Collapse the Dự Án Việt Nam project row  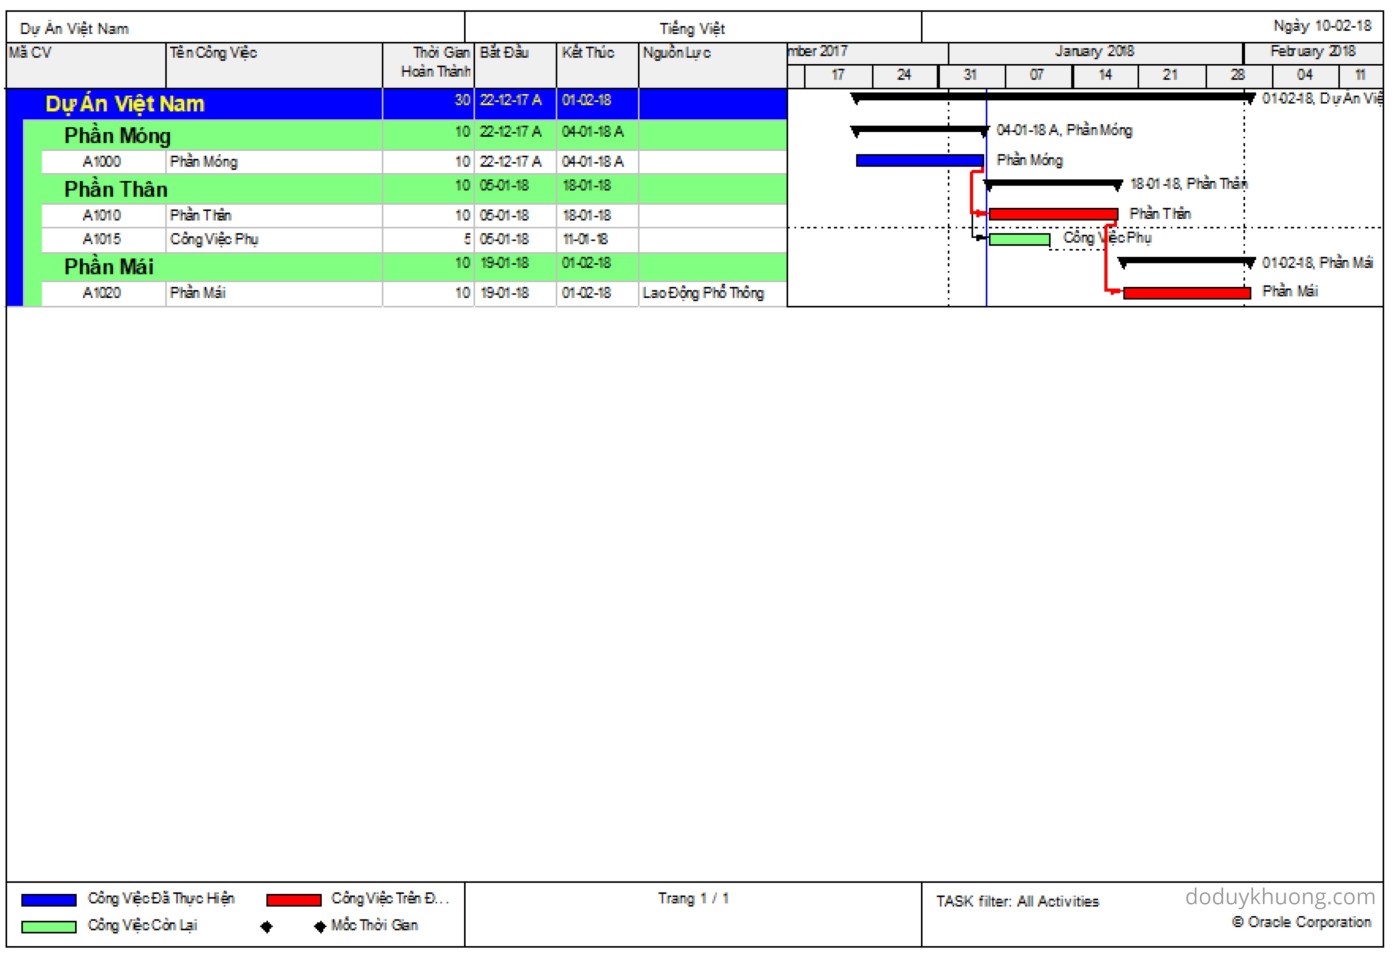coord(124,104)
